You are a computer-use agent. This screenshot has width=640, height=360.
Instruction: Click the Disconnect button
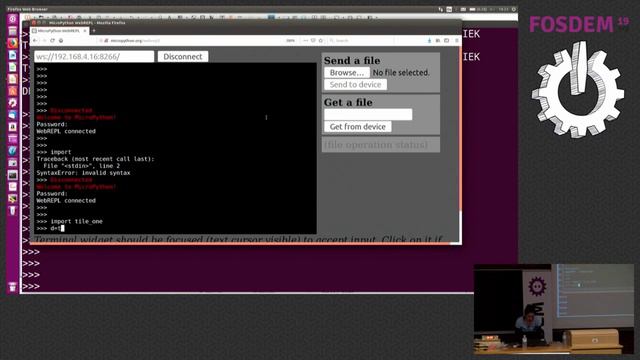pos(183,56)
